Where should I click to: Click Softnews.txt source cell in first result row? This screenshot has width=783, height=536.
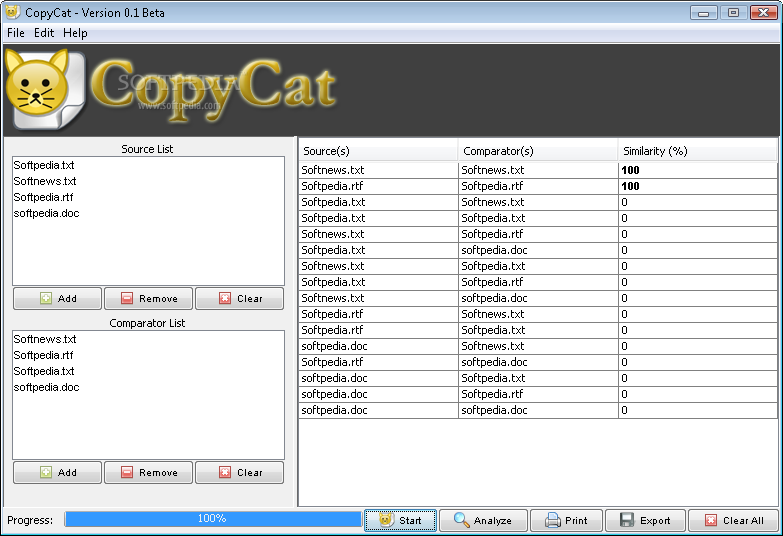[378, 170]
